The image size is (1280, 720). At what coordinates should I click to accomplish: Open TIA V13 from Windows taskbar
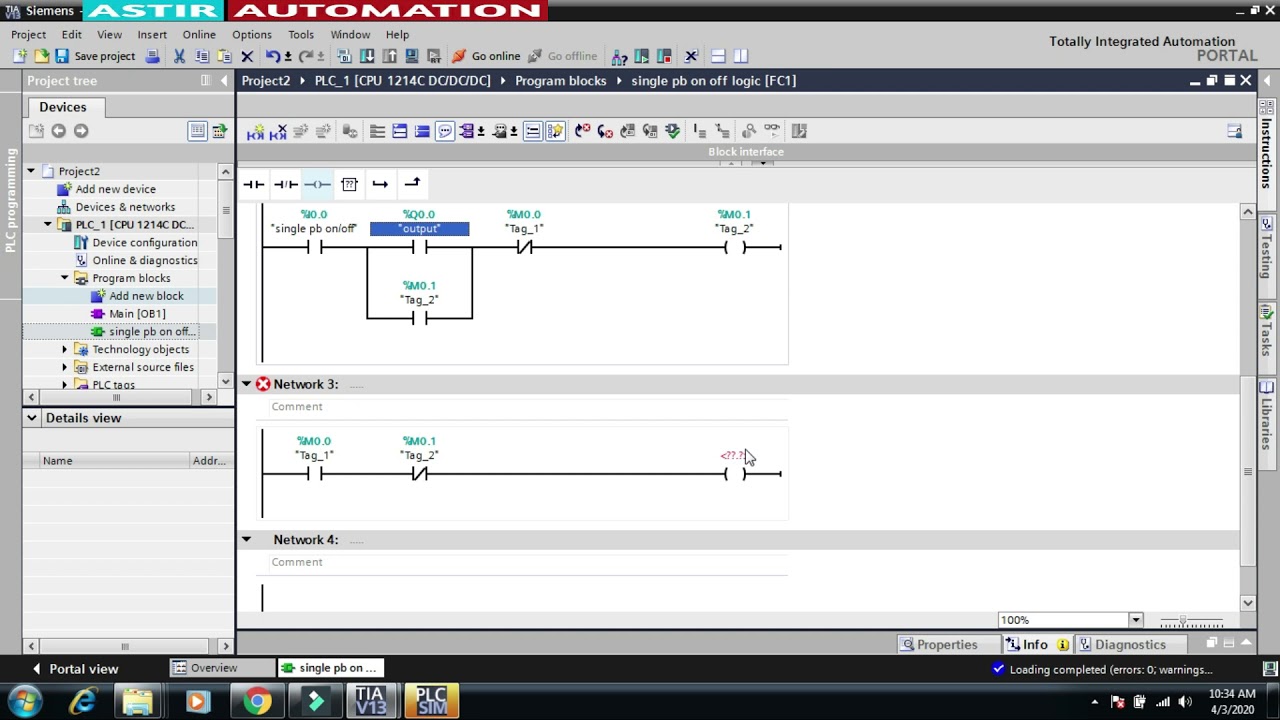click(x=370, y=700)
